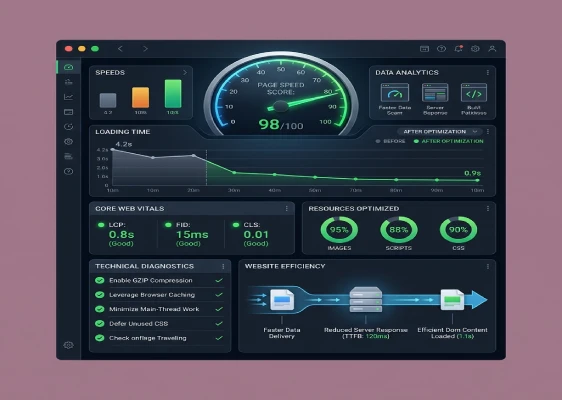The image size is (562, 400).
Task: Click the green bar in the Speeds chart
Action: pos(173,94)
